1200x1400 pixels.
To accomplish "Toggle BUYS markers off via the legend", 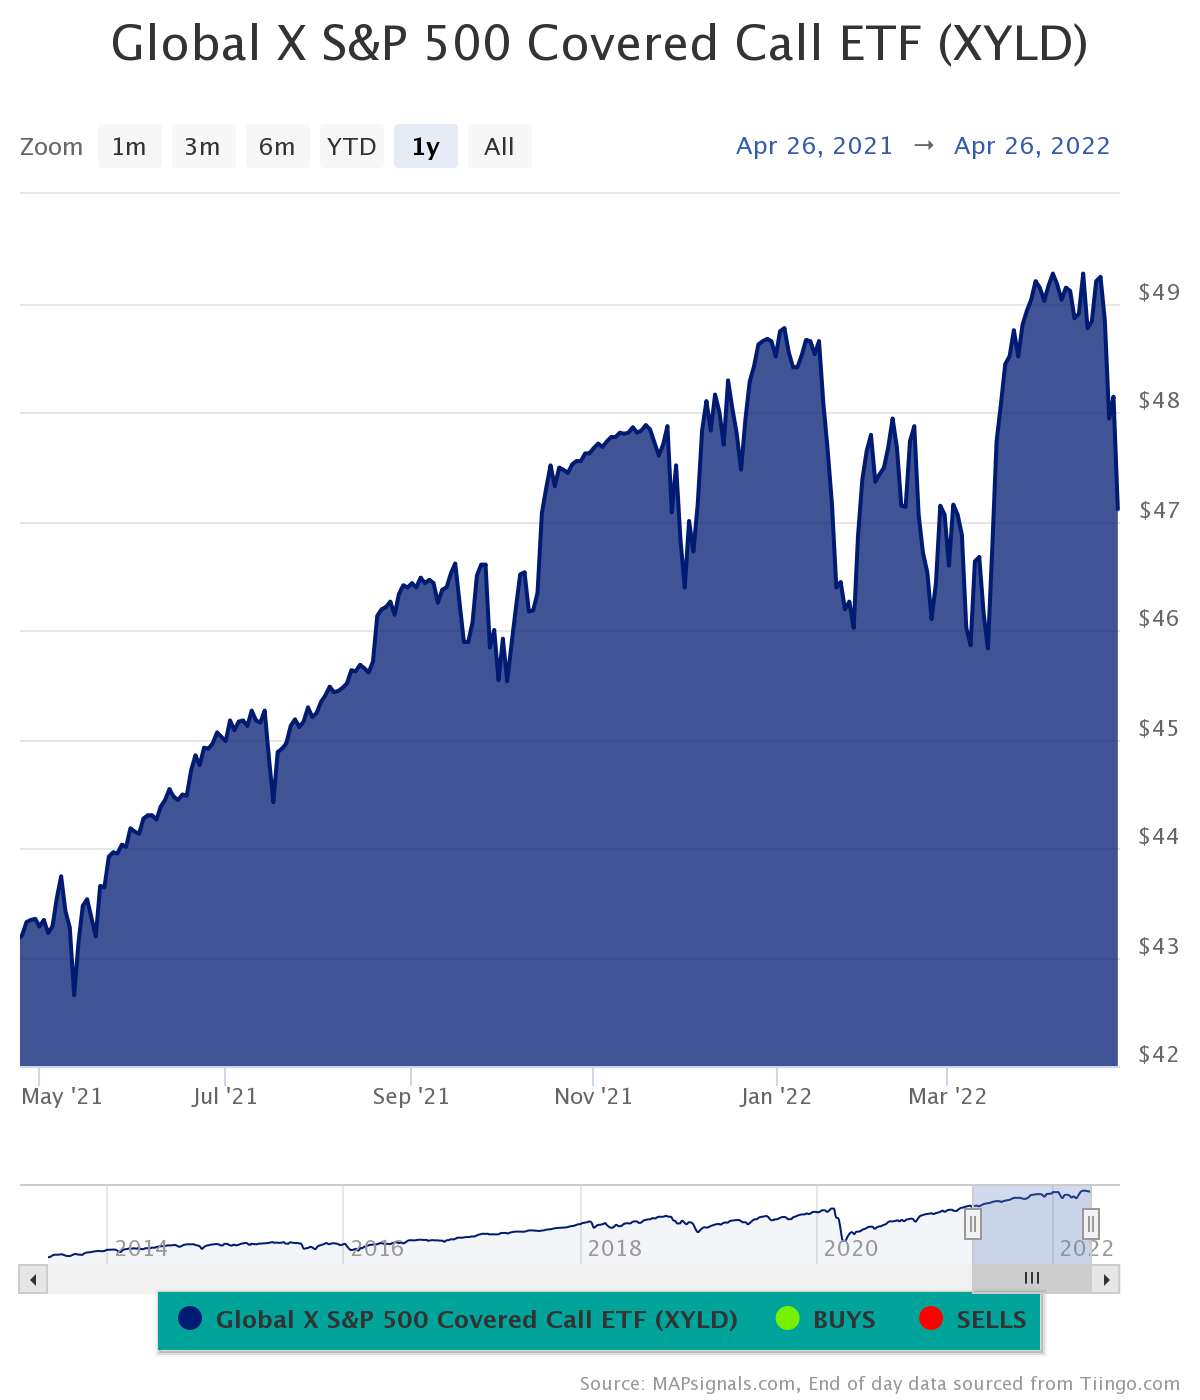I will pos(840,1319).
